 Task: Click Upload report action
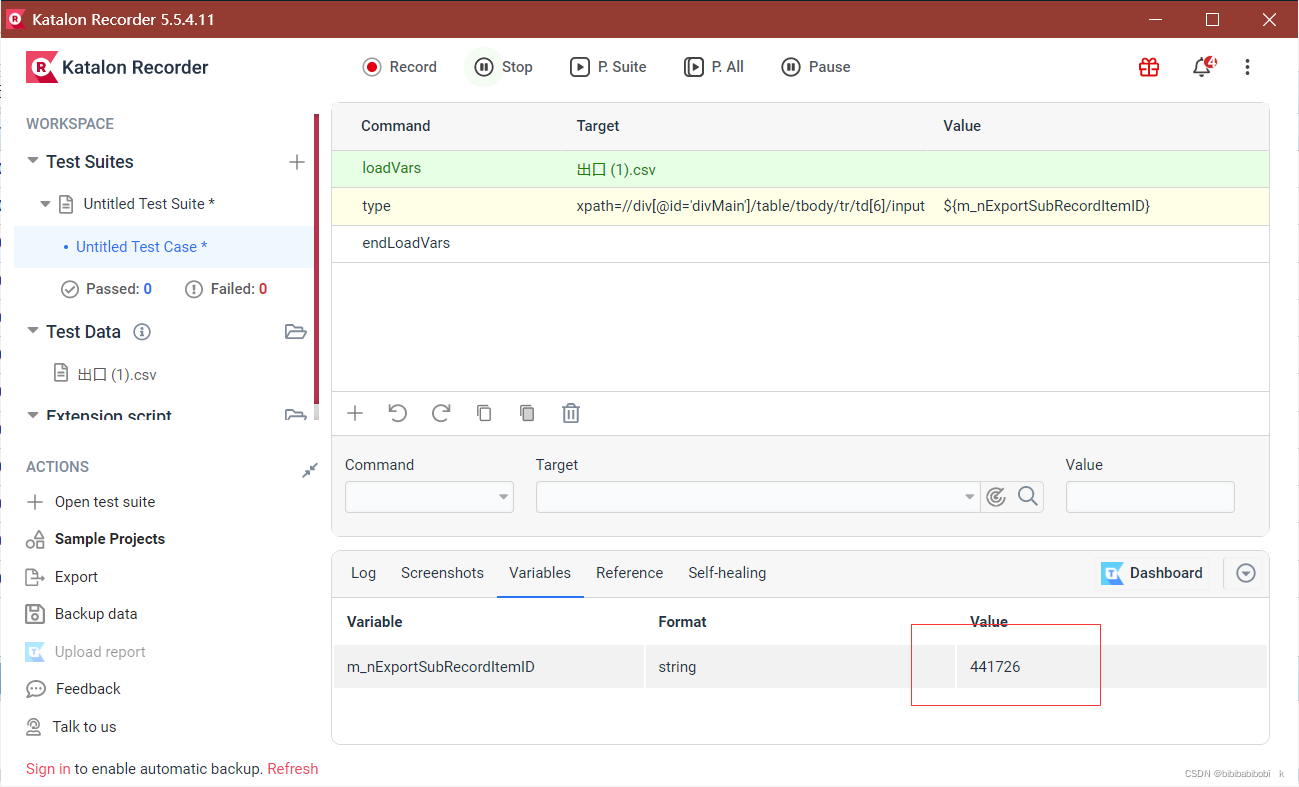click(x=86, y=652)
